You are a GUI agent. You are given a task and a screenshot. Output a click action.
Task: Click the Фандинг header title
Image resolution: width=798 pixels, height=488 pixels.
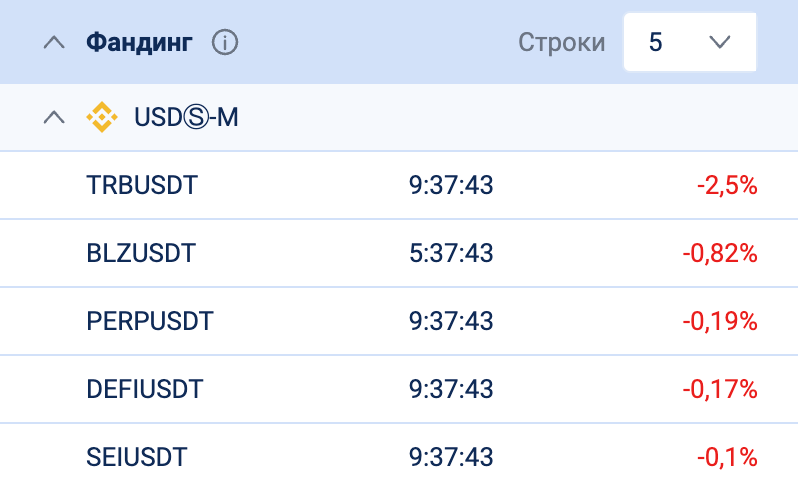point(140,43)
